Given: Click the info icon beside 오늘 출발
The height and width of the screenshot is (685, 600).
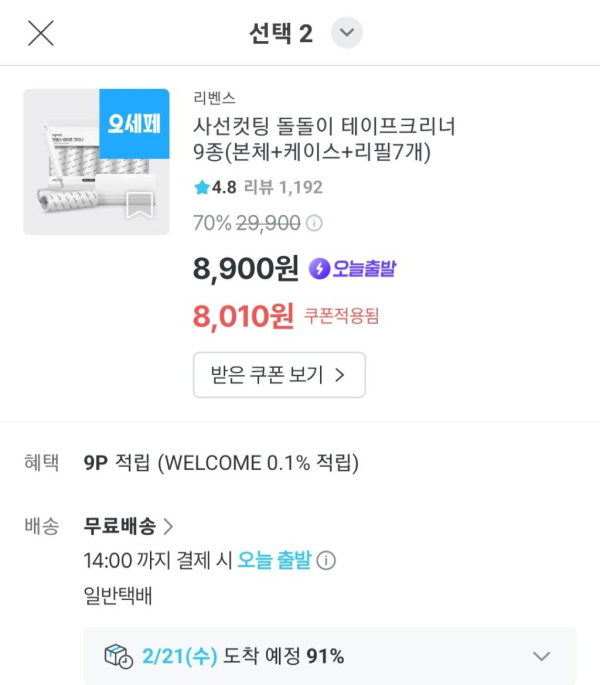Looking at the screenshot, I should tap(326, 560).
